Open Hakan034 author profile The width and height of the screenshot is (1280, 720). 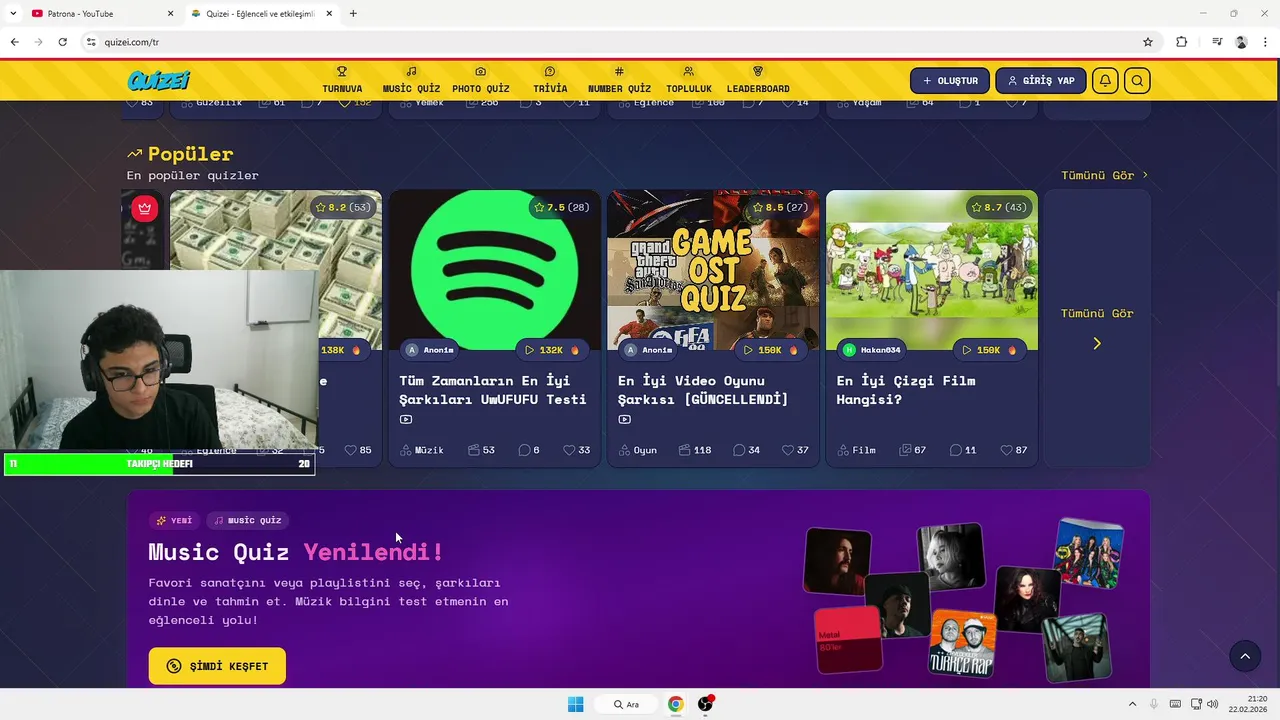pos(872,350)
